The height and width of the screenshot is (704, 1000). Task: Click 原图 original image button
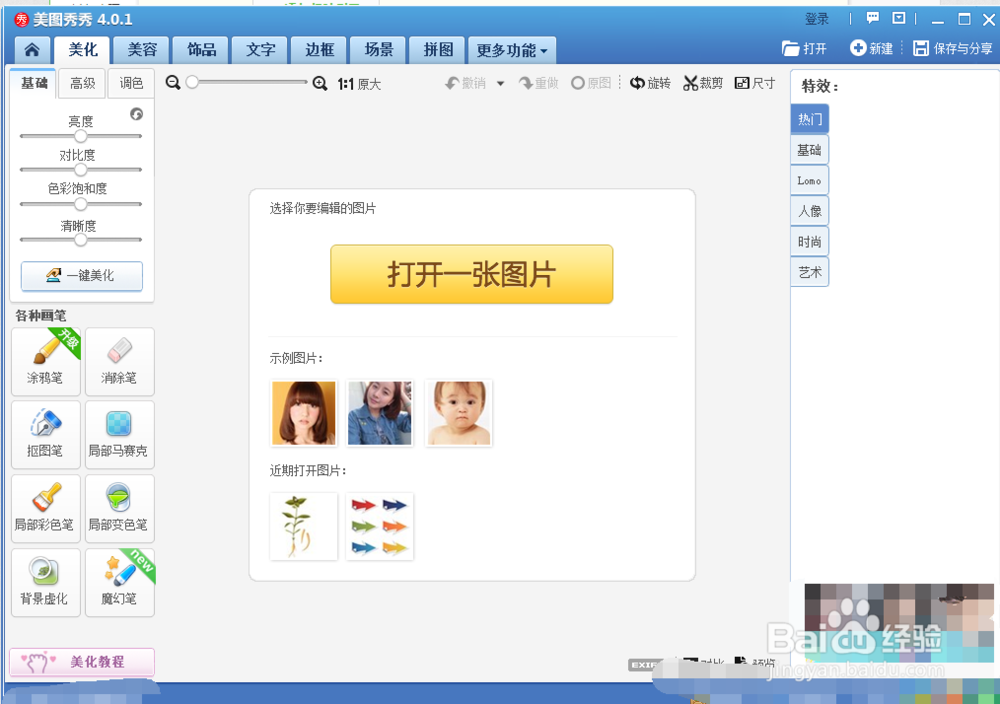point(591,84)
